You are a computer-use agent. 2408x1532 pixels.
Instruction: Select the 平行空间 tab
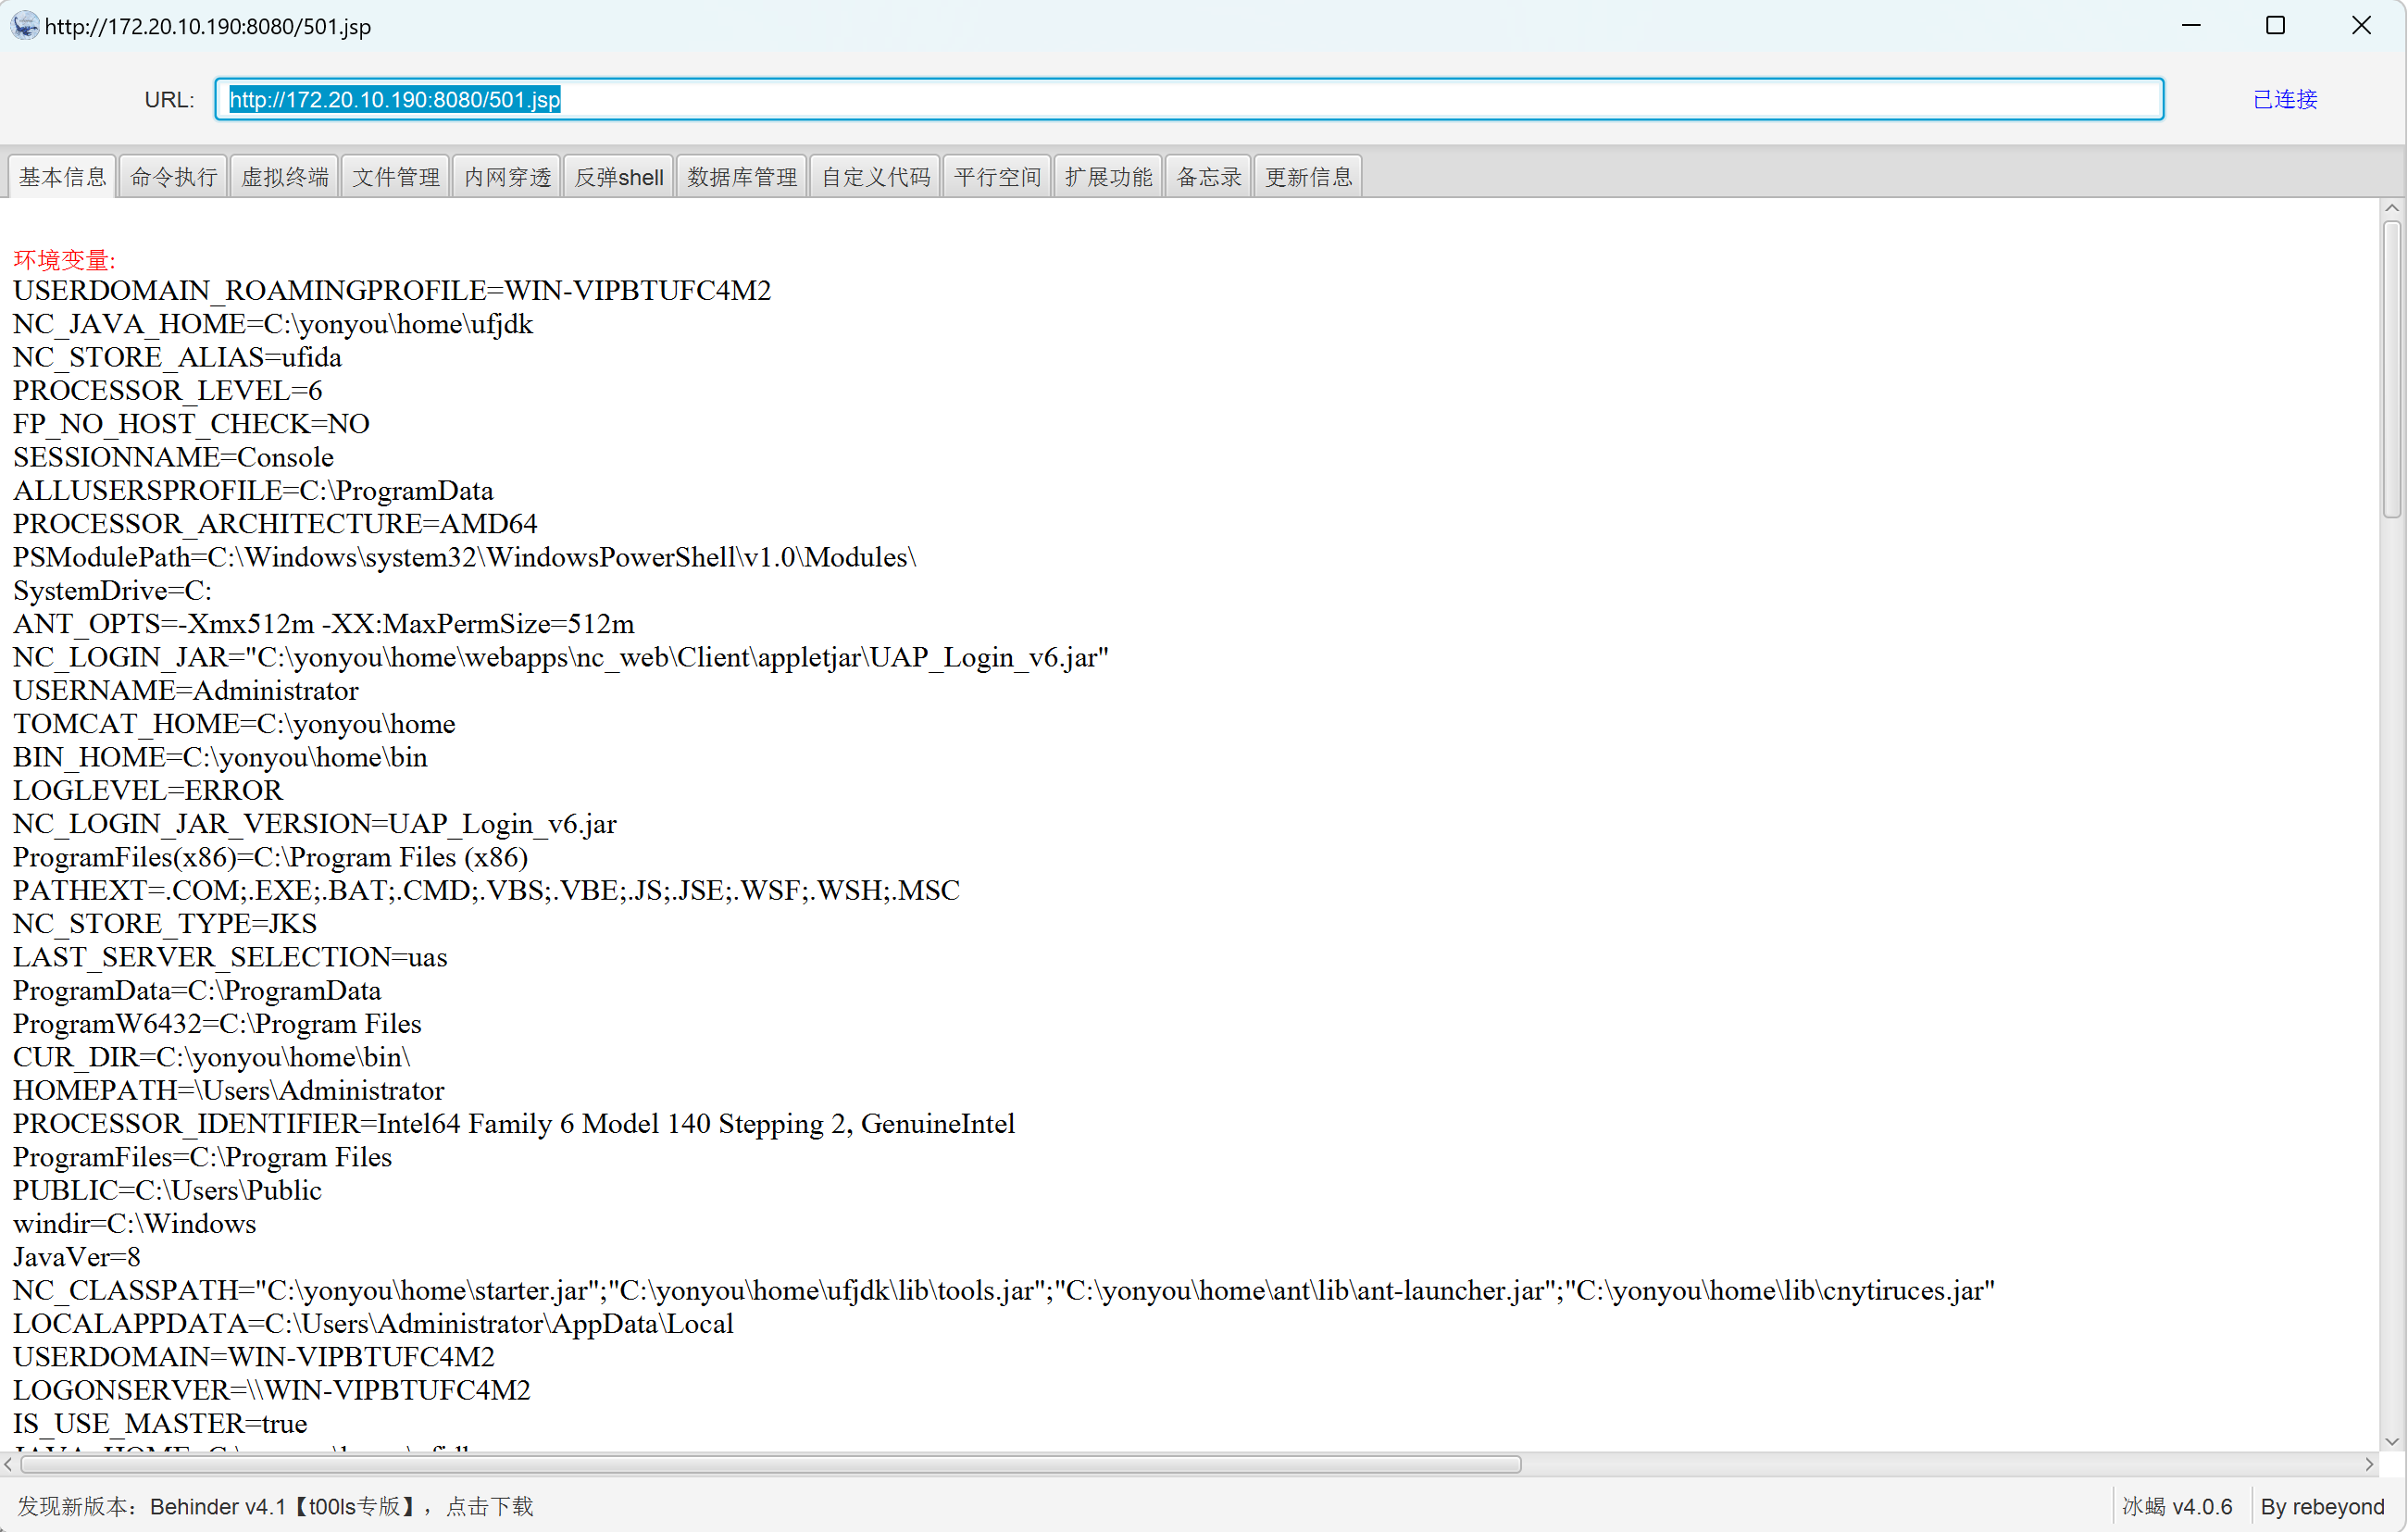[997, 177]
